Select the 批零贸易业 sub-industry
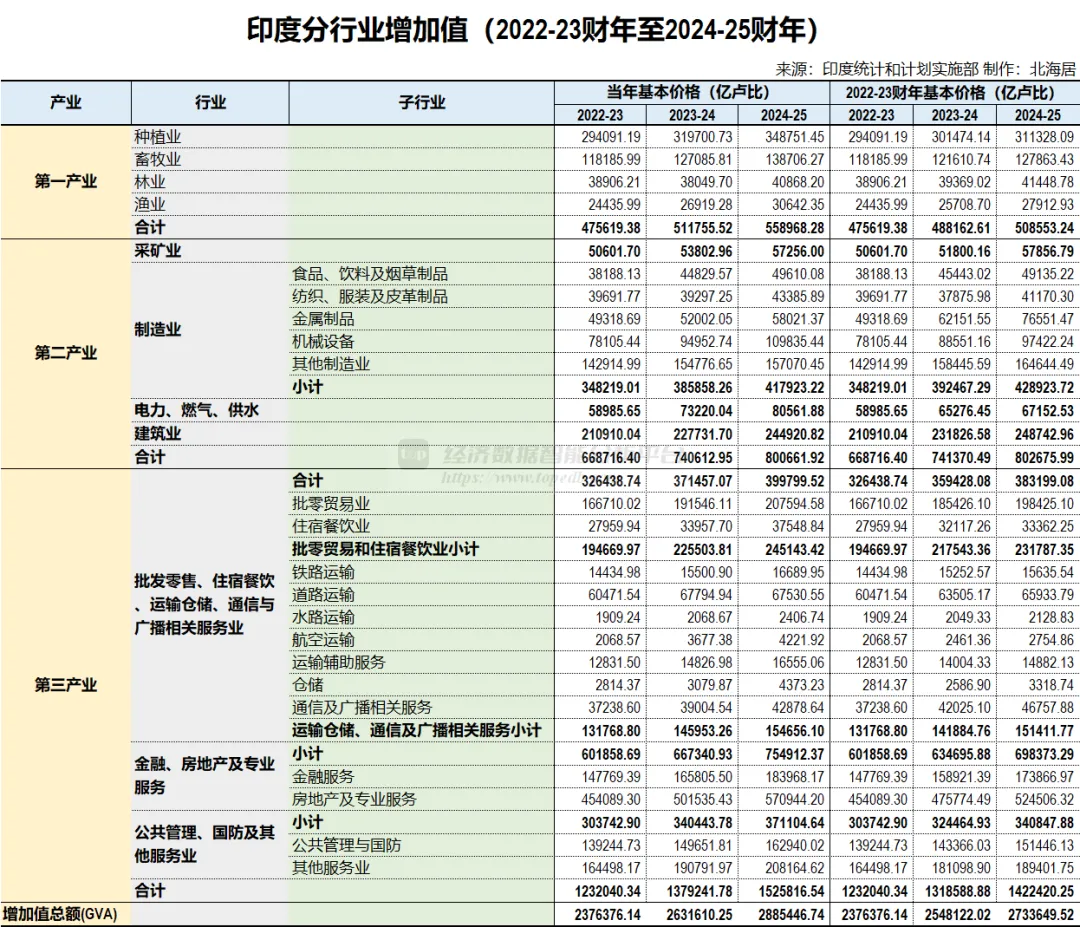Screen dimensions: 1080x927 pyautogui.click(x=331, y=504)
